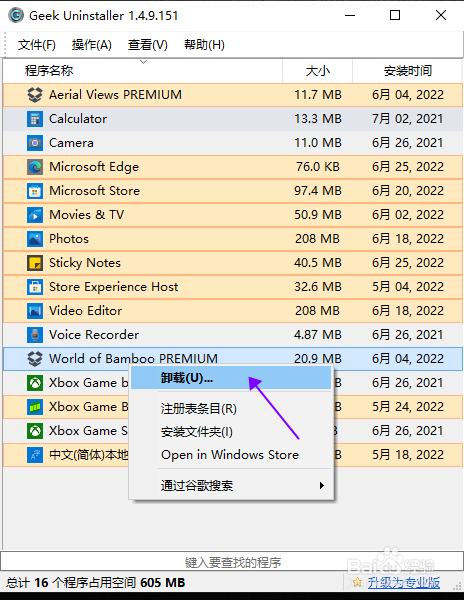Open the 帮助(H) menu

click(204, 45)
